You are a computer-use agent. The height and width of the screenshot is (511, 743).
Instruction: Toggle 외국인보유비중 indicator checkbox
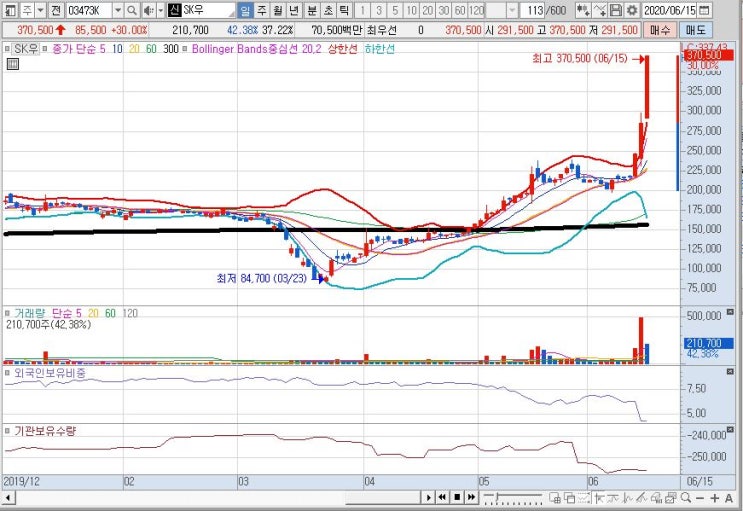[x=8, y=374]
